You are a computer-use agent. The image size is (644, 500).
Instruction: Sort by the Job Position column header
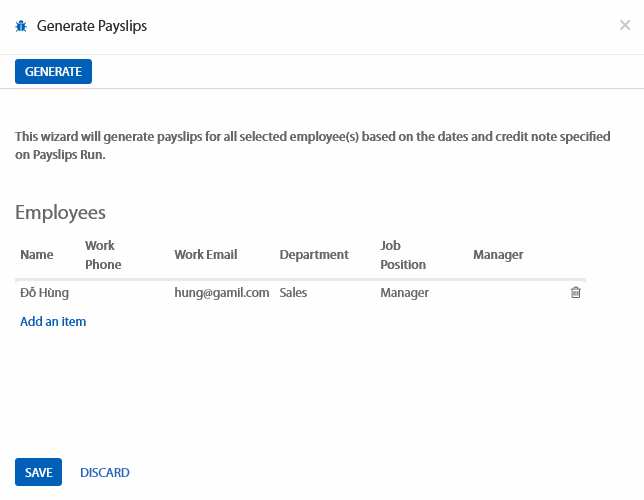pyautogui.click(x=403, y=255)
